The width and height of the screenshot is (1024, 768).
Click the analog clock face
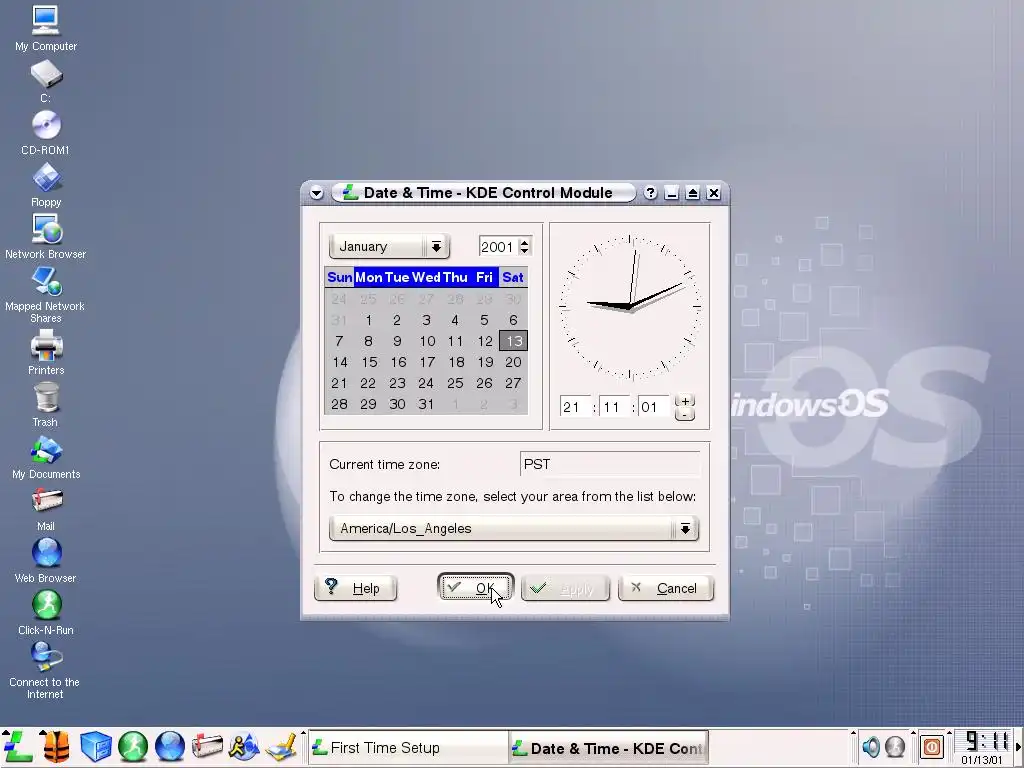(x=630, y=306)
